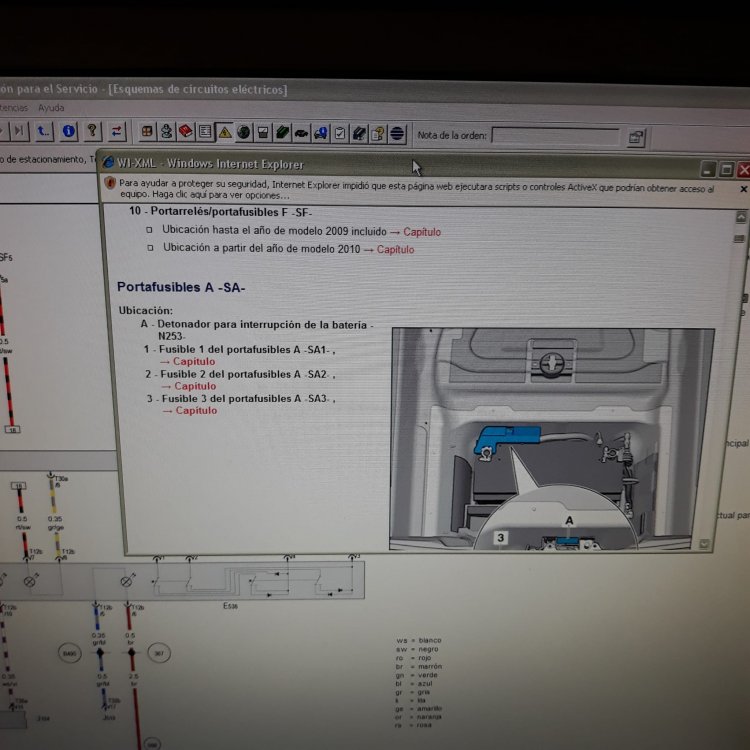
Task: Click the dark books toolbar icon
Action: 359,134
